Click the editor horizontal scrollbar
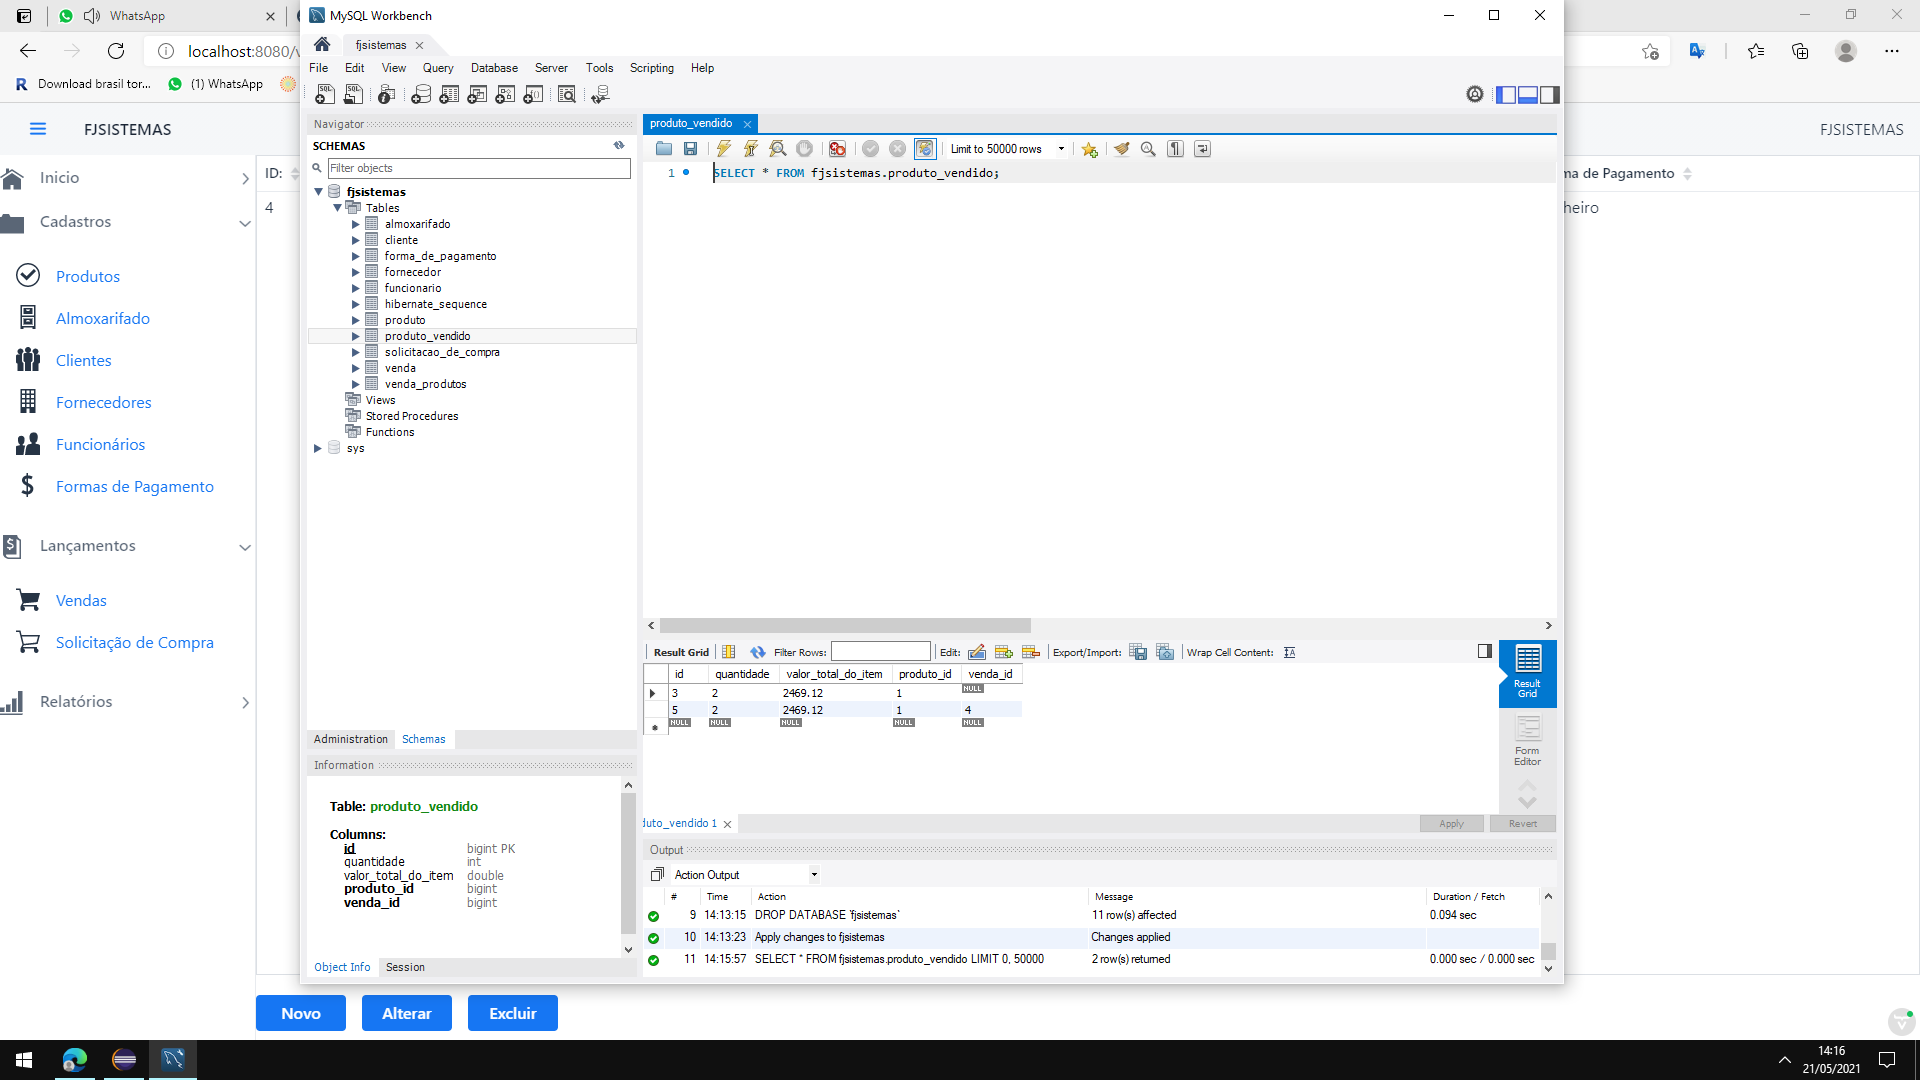The width and height of the screenshot is (1920, 1080). coord(845,626)
